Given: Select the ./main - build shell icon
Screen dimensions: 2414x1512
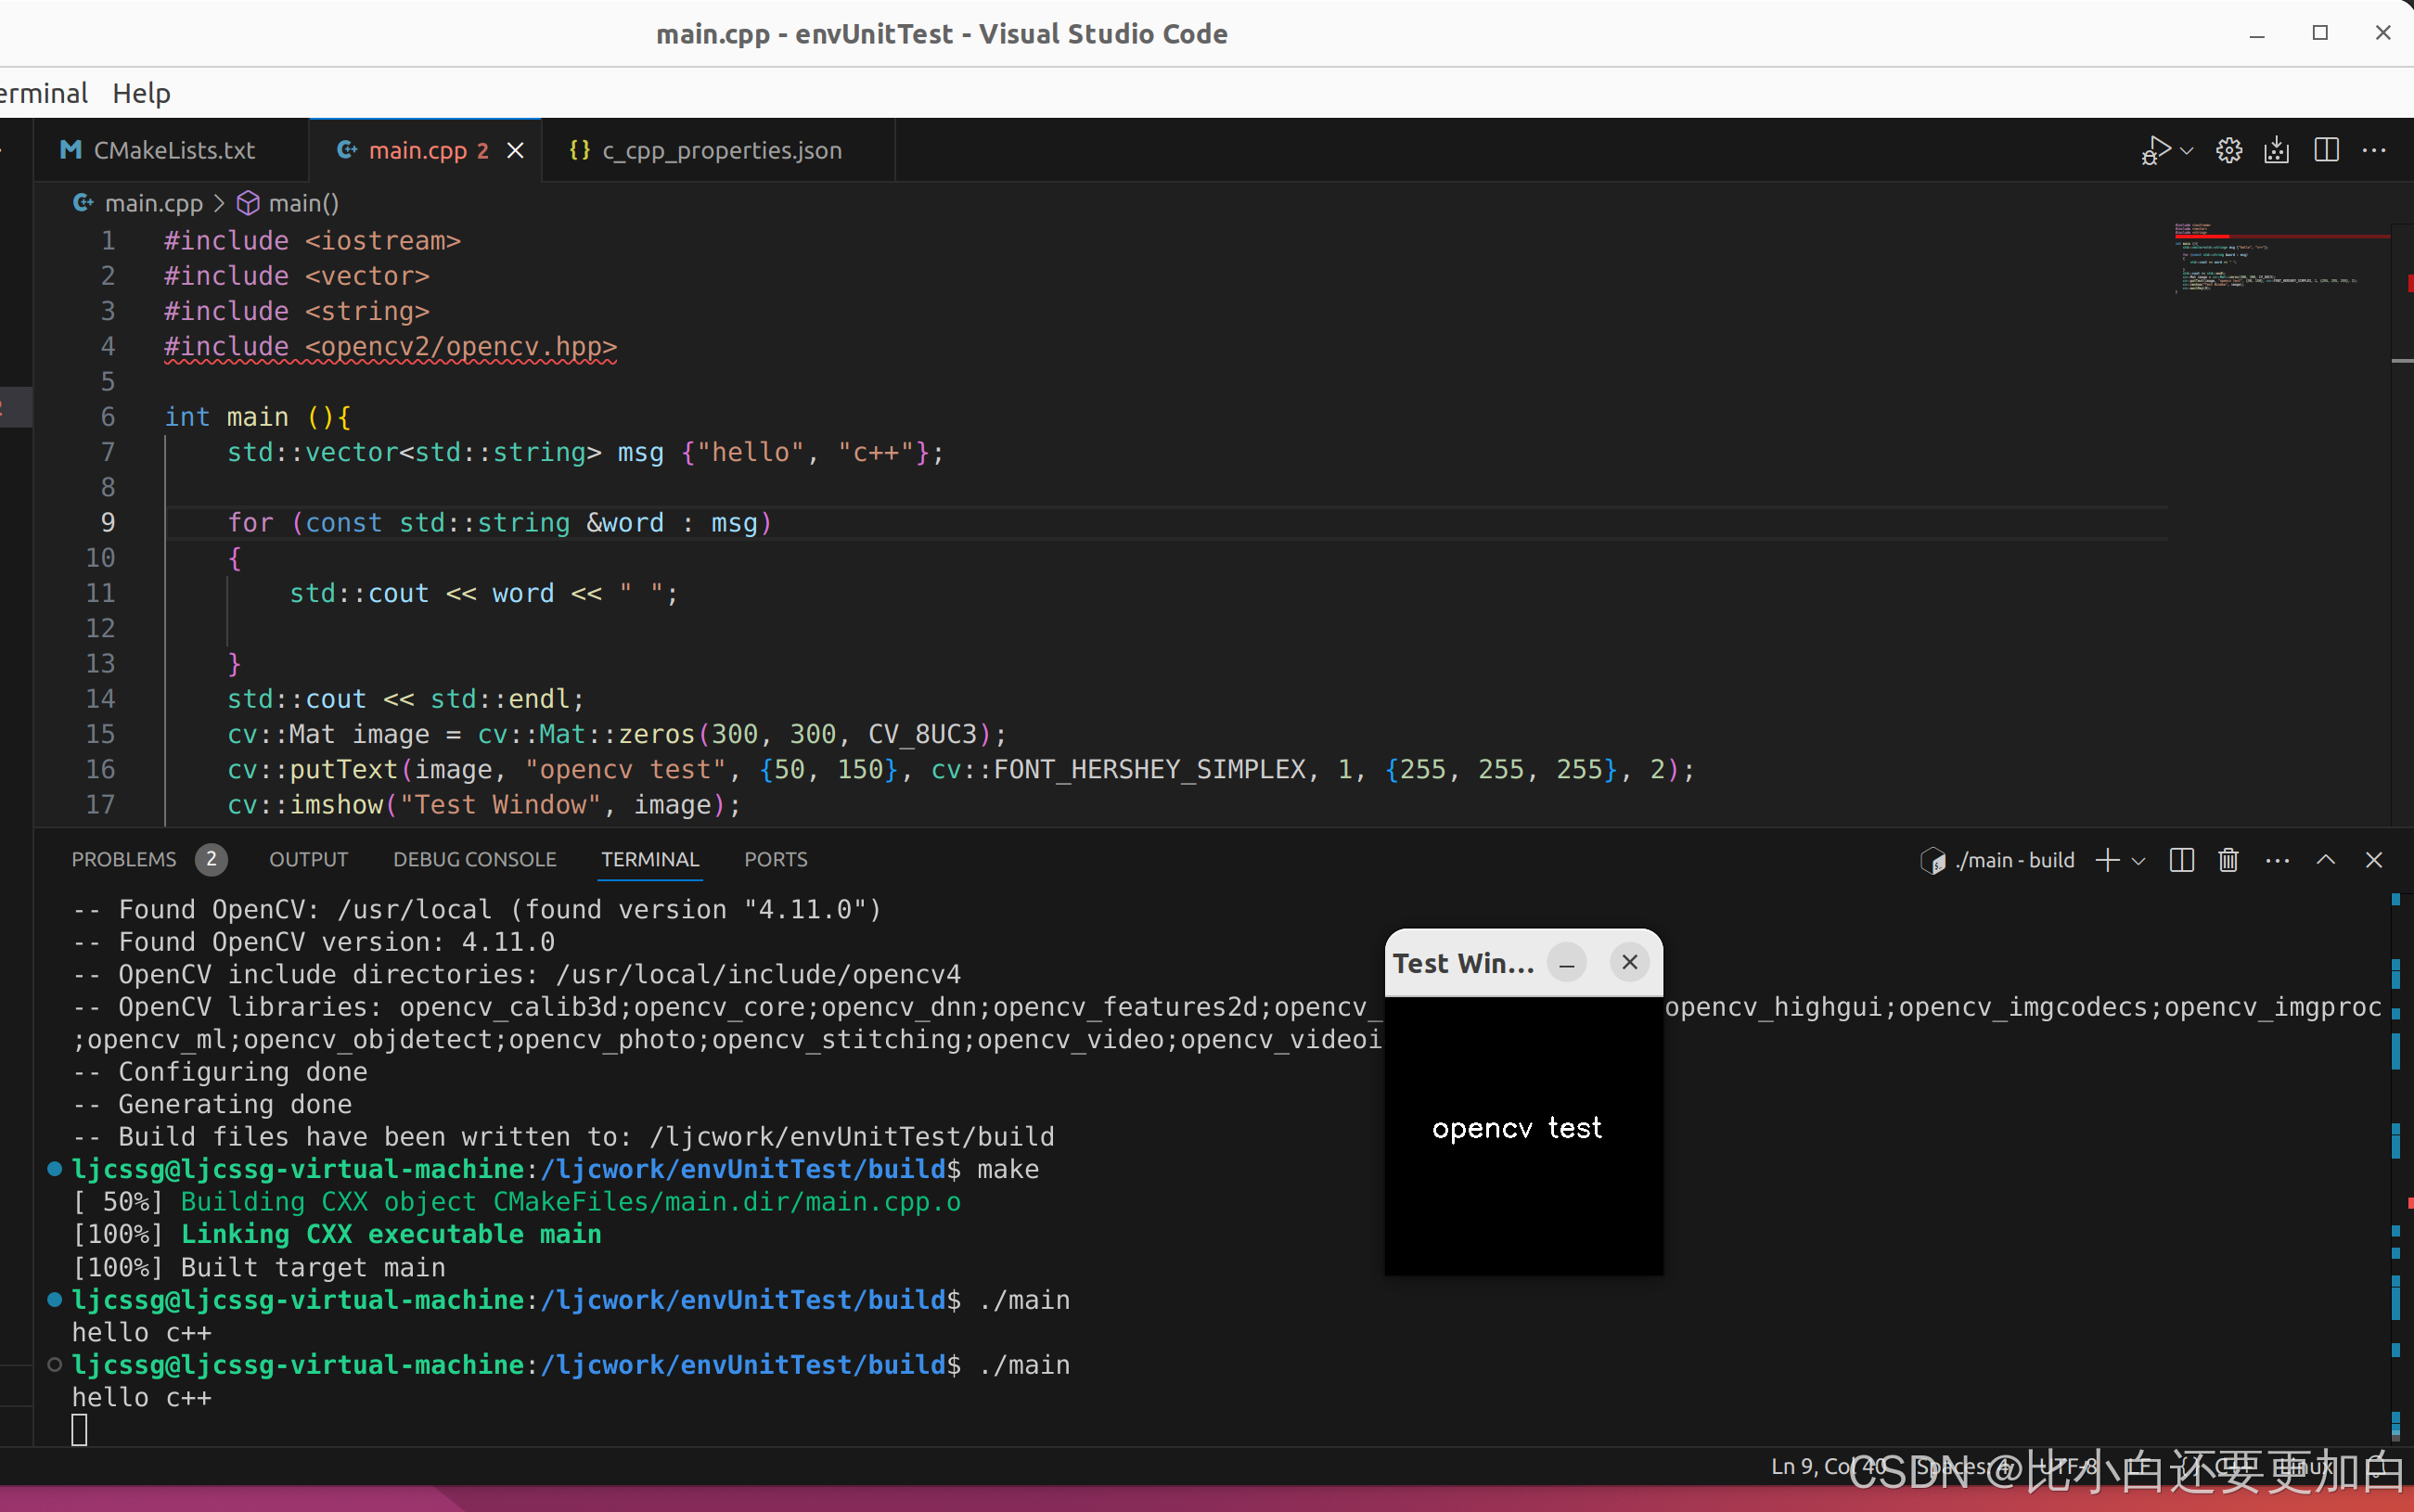Looking at the screenshot, I should pyautogui.click(x=1934, y=860).
